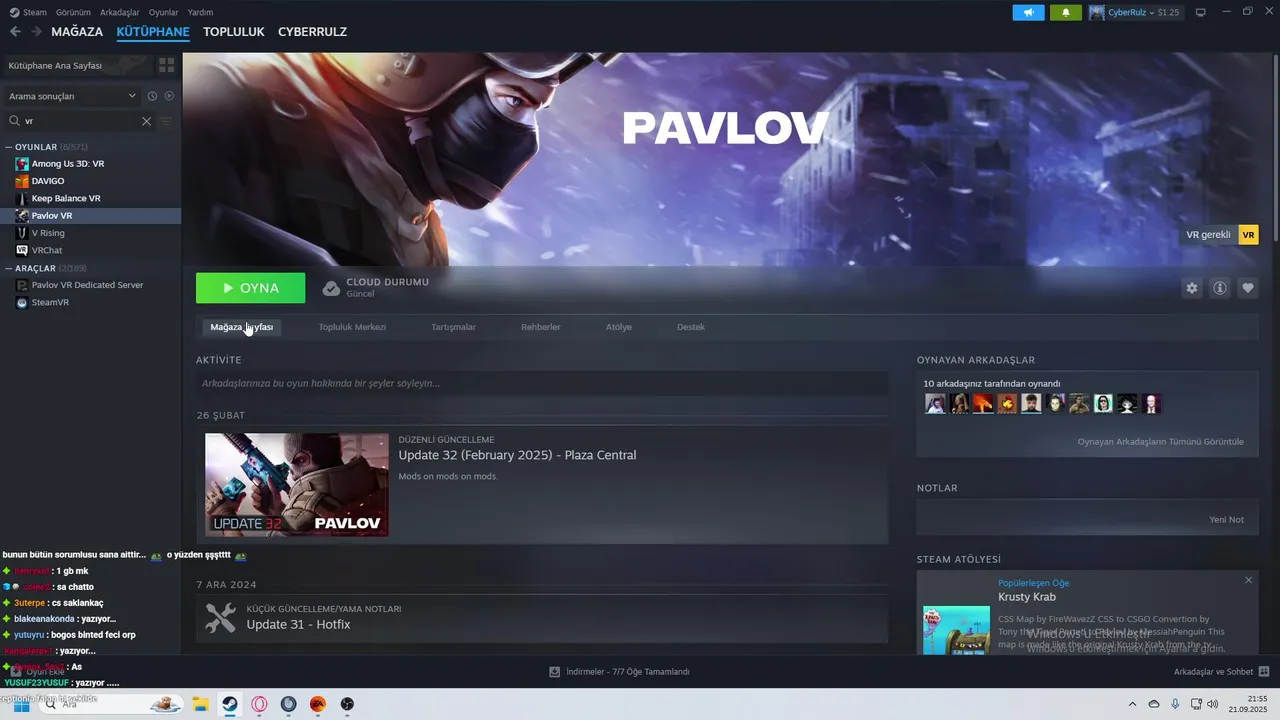Open the blue announcements megaphone icon
Image resolution: width=1280 pixels, height=720 pixels.
click(1028, 13)
